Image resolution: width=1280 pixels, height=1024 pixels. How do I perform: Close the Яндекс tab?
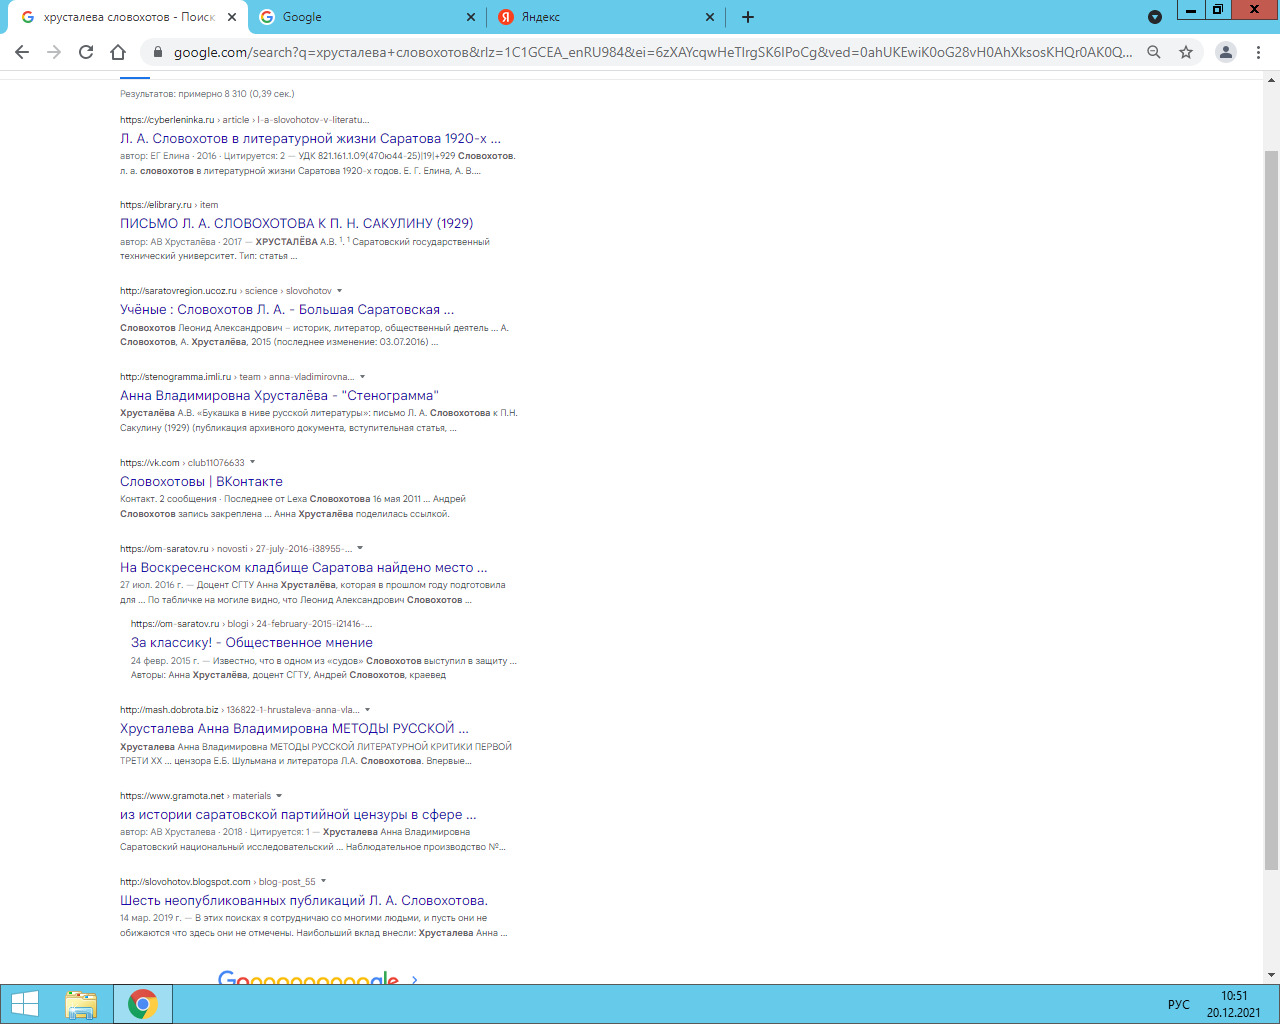point(710,17)
